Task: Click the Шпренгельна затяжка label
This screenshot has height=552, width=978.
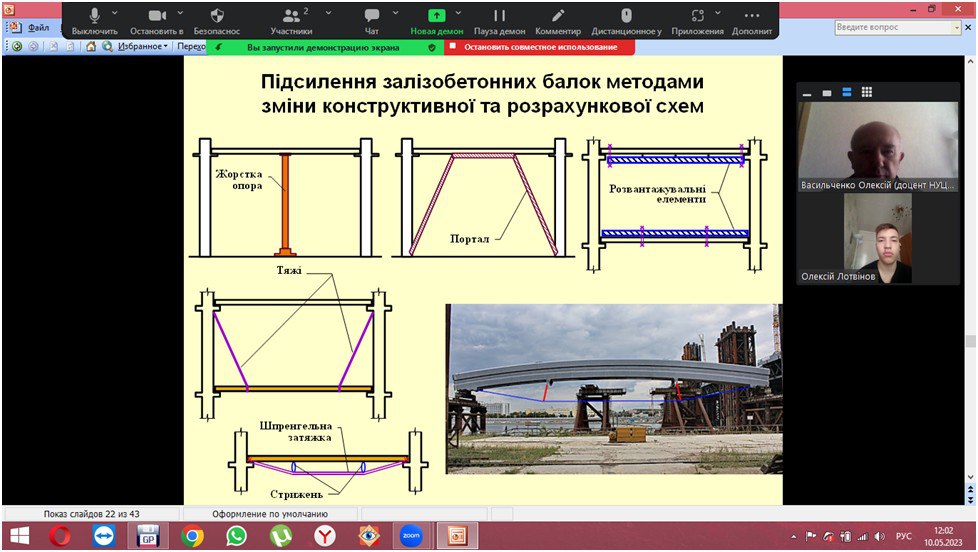Action: click(296, 432)
